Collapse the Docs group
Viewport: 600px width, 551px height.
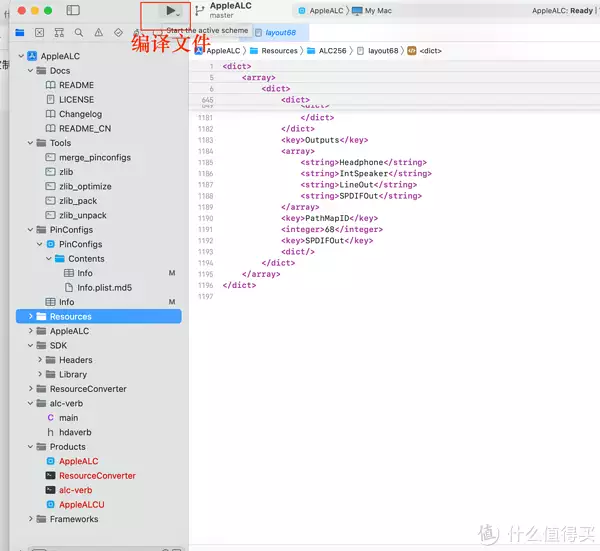tap(30, 71)
